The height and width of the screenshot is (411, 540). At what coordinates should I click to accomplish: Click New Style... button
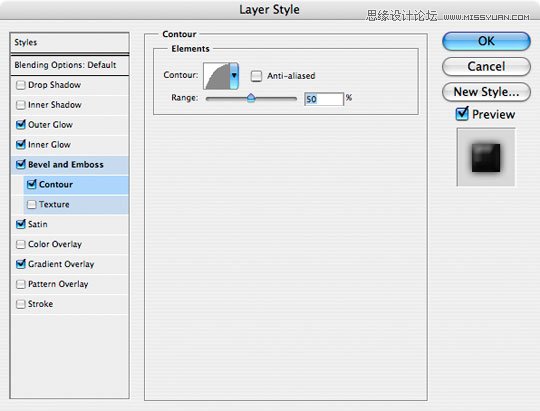pos(486,92)
